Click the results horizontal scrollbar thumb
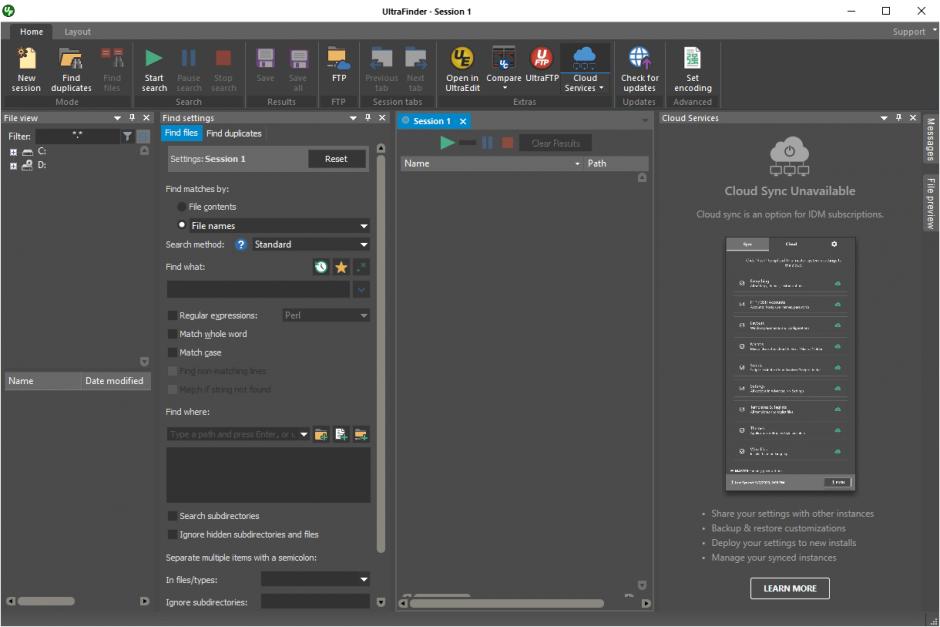 (x=507, y=604)
